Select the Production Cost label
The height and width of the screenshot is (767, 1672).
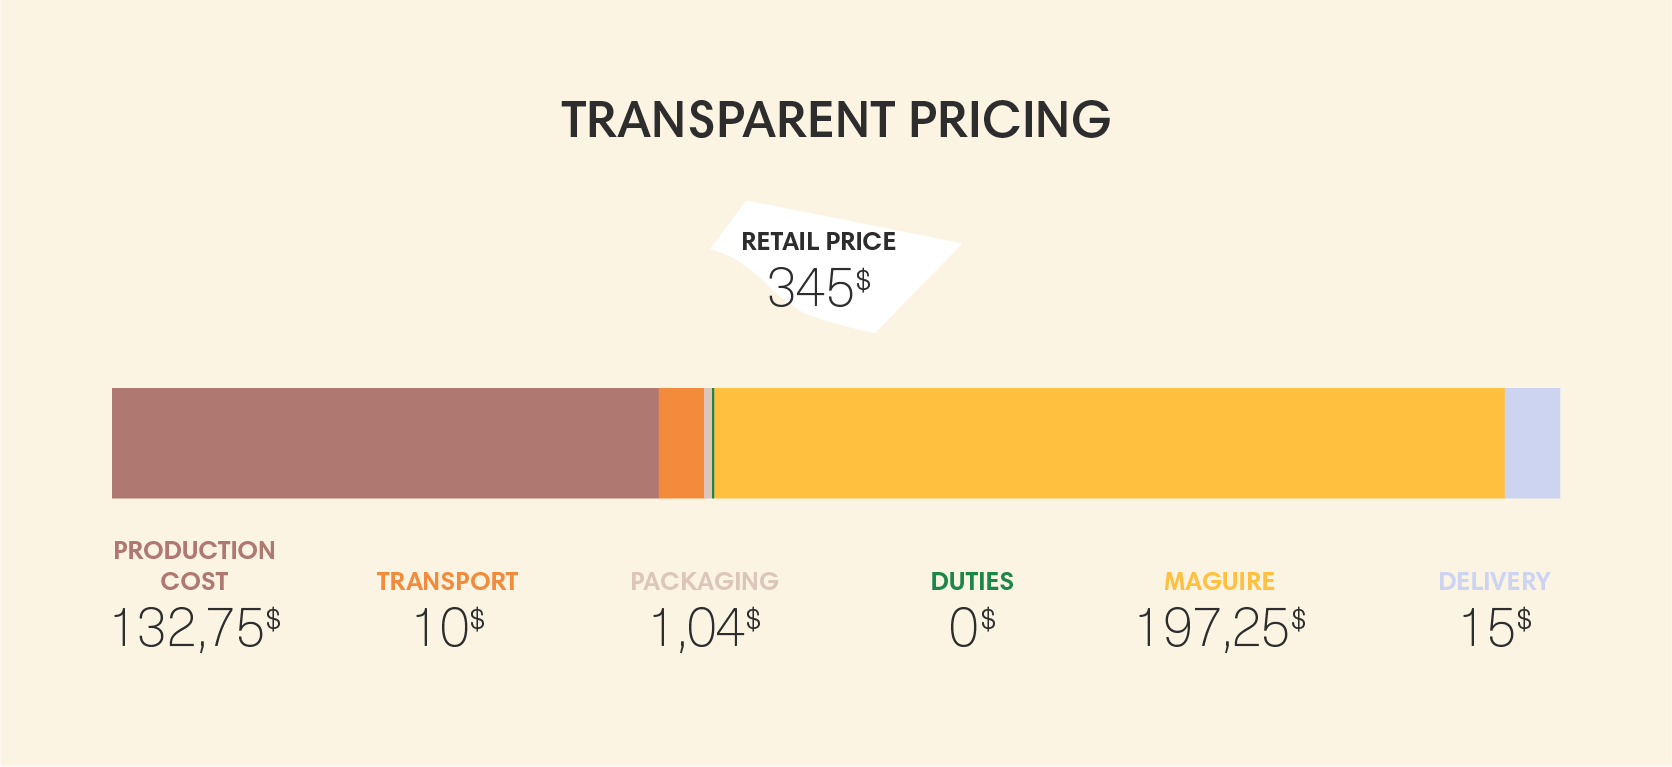point(195,565)
